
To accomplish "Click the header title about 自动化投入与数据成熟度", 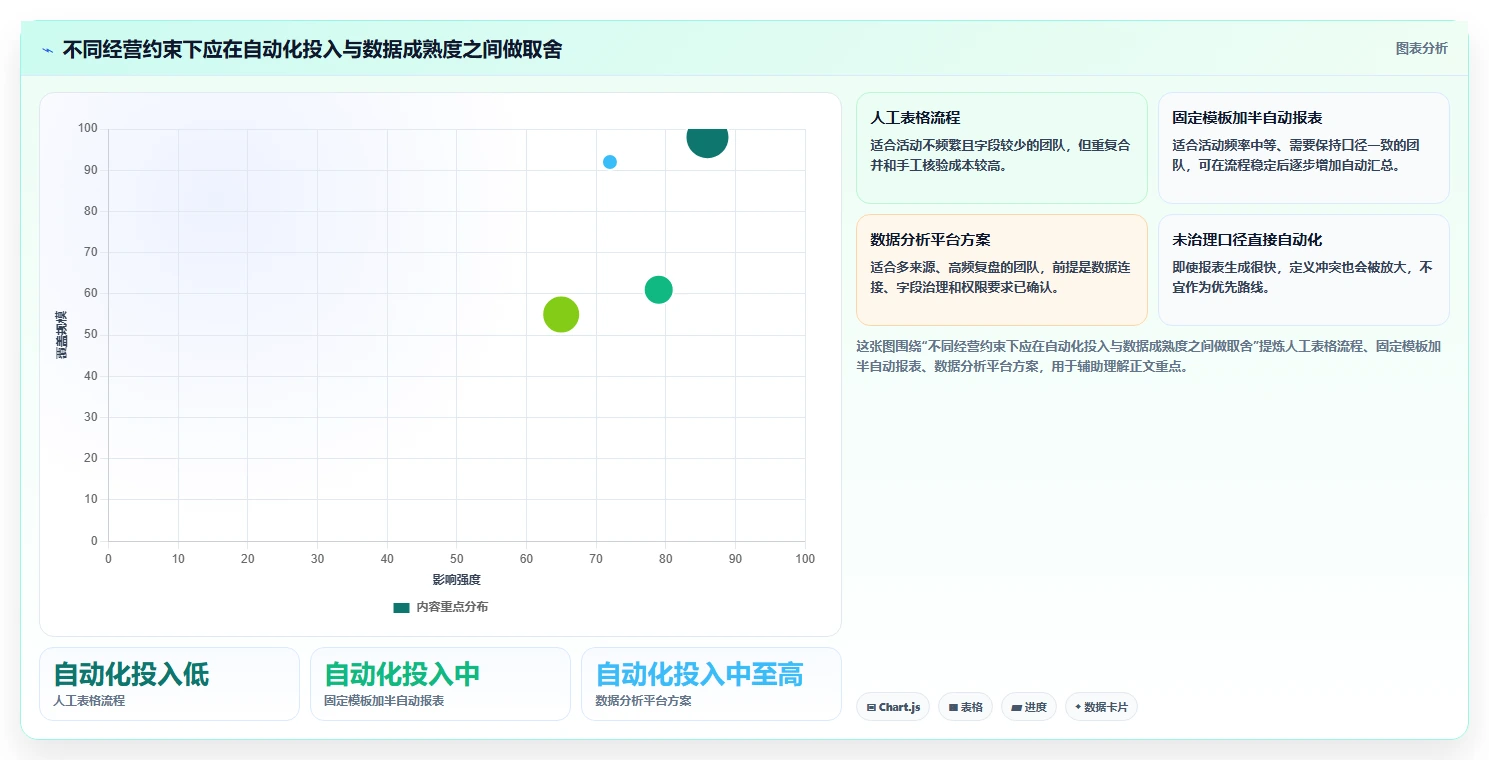I will coord(312,49).
